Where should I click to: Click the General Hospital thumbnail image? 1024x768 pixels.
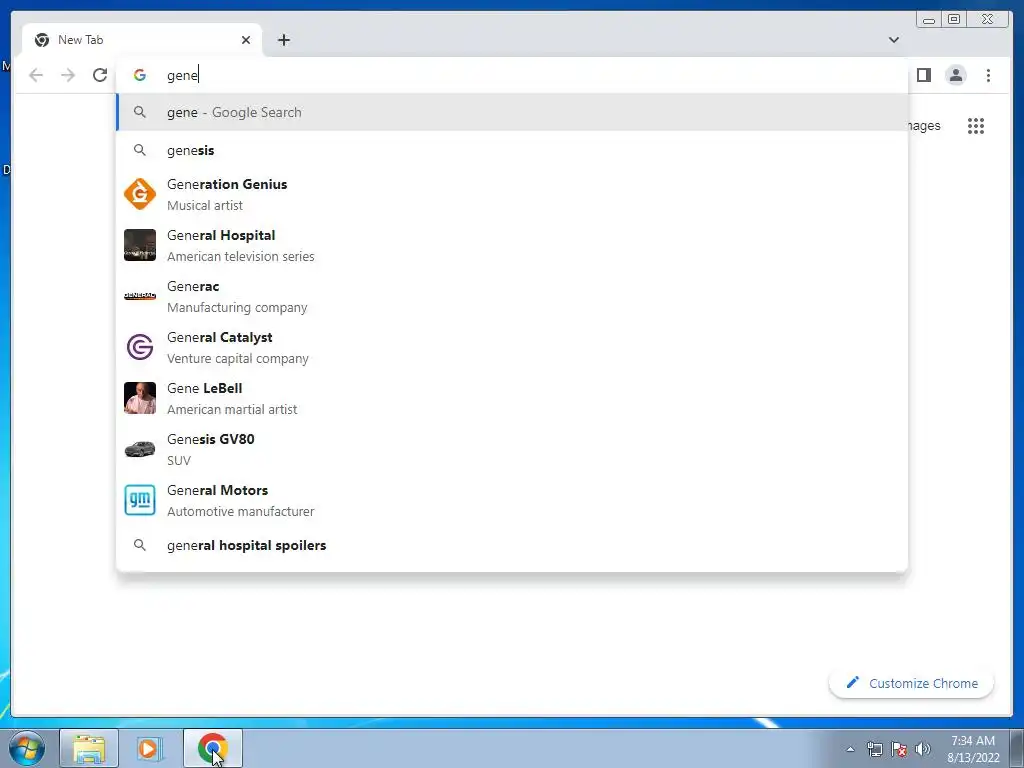(140, 245)
